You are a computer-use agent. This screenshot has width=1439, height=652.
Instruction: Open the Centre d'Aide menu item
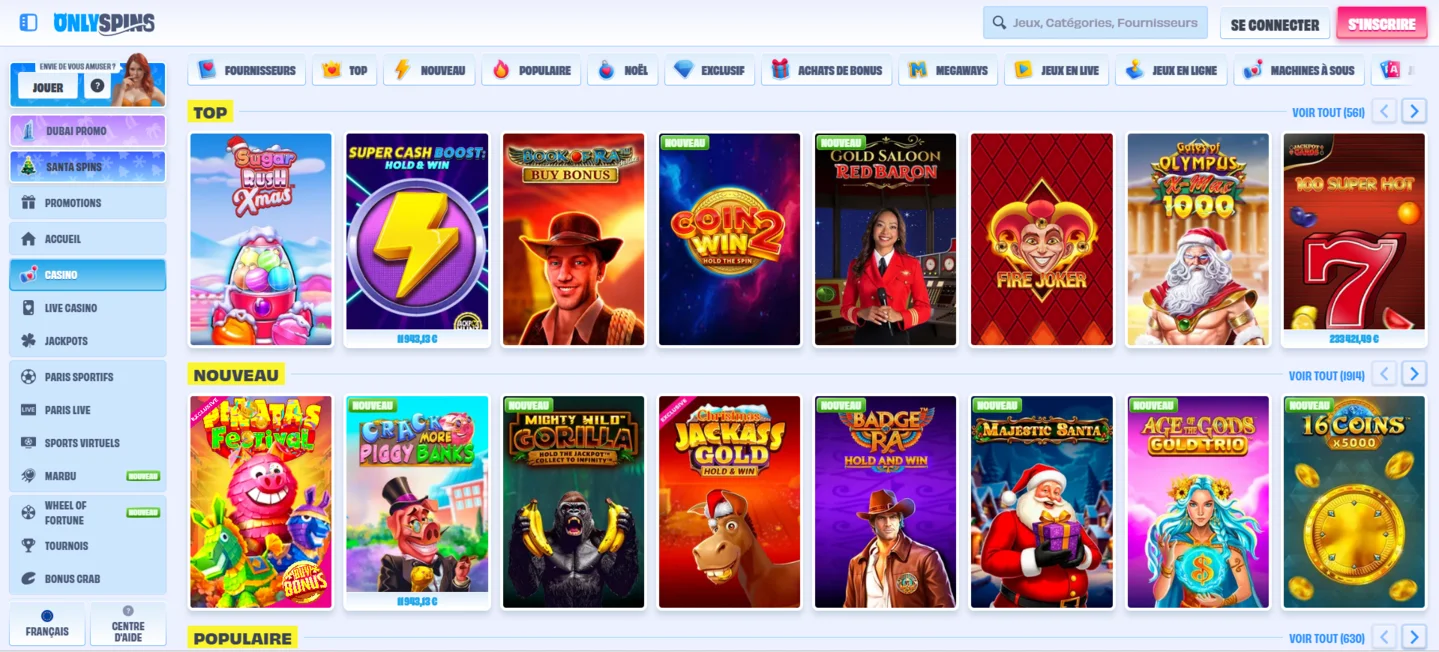tap(128, 624)
